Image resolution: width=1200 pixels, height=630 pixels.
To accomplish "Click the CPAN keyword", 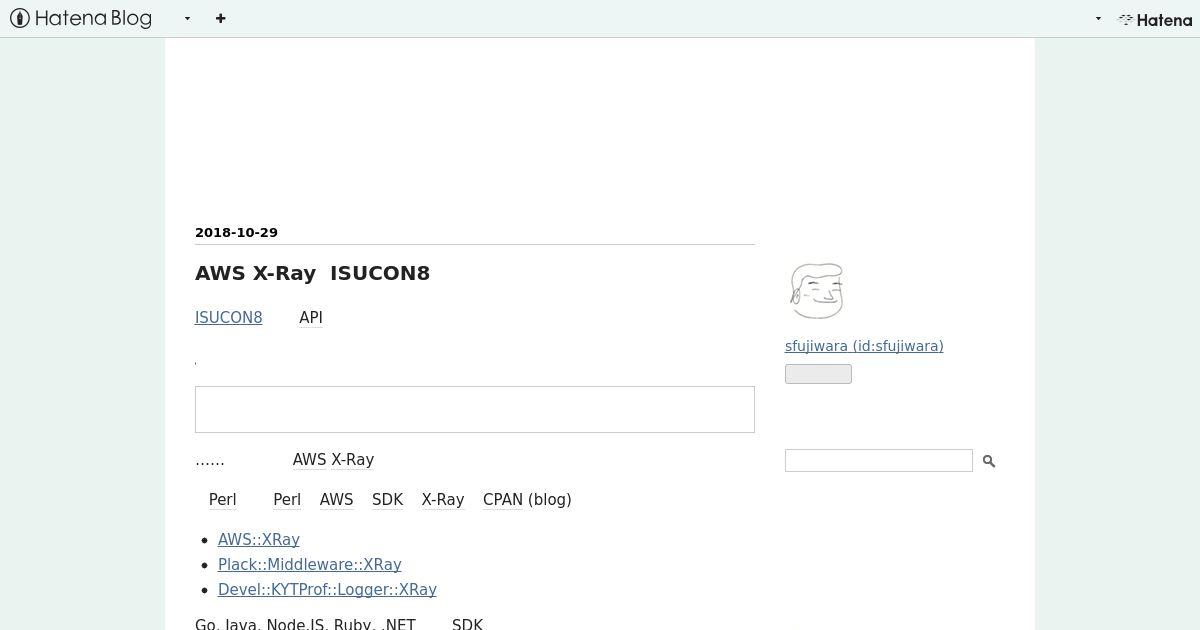I will pos(503,499).
